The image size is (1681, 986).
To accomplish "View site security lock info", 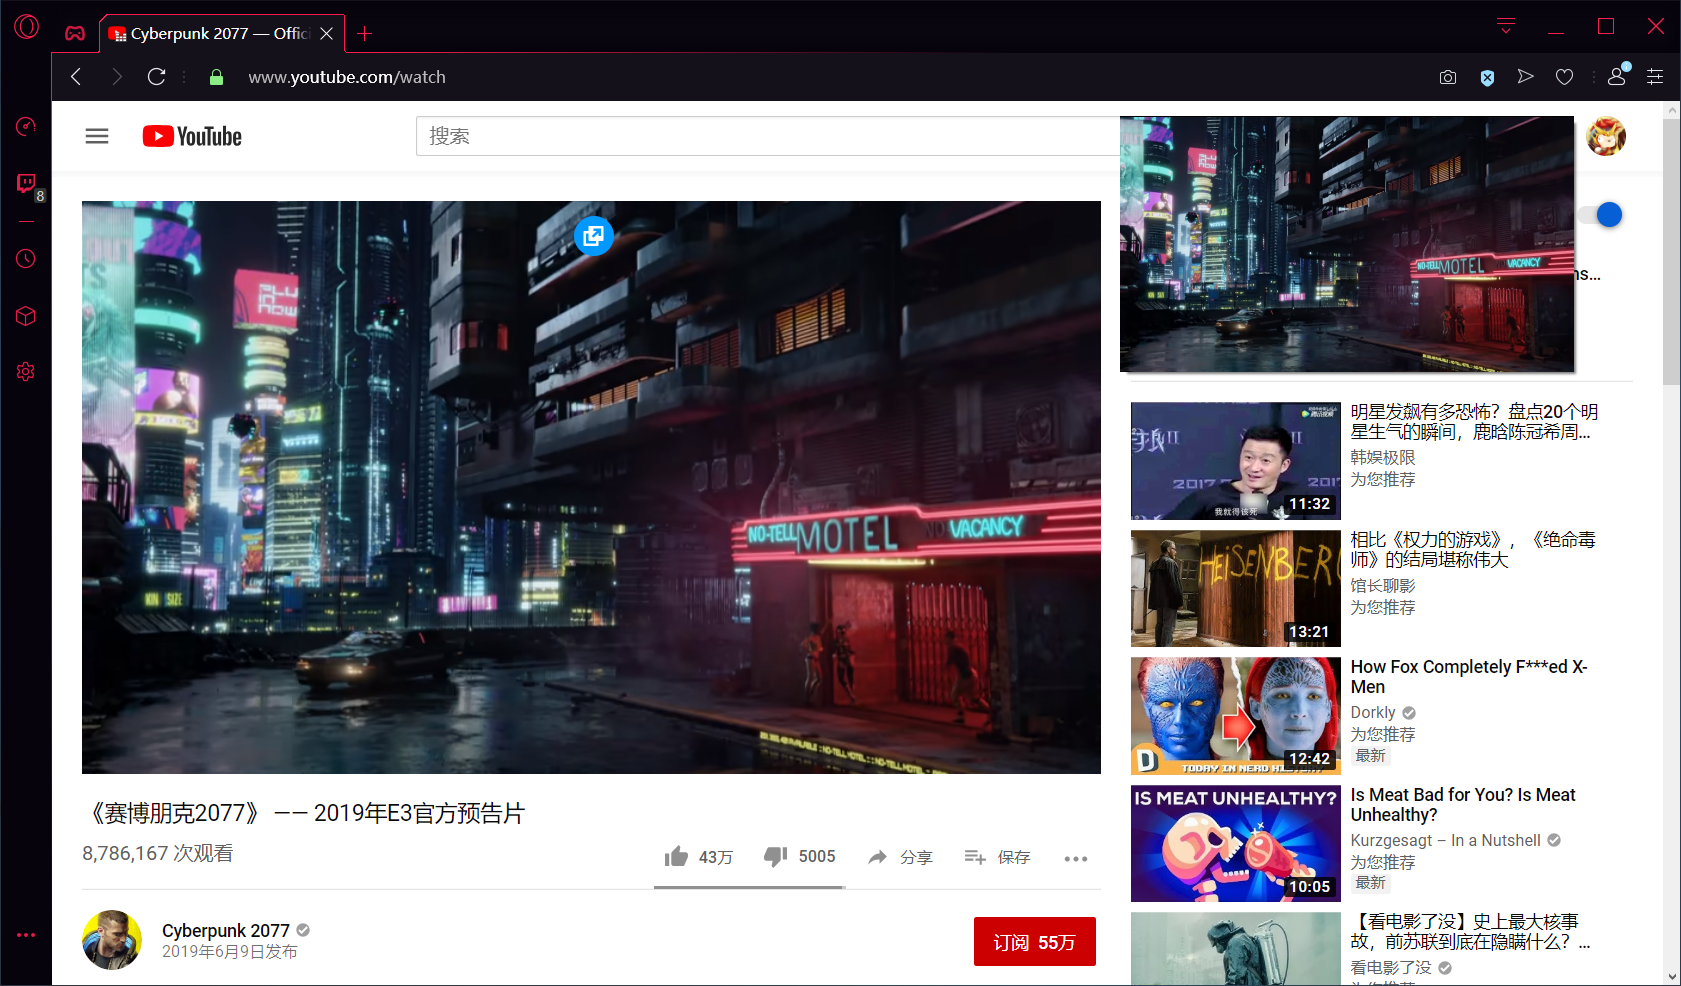I will pyautogui.click(x=216, y=77).
